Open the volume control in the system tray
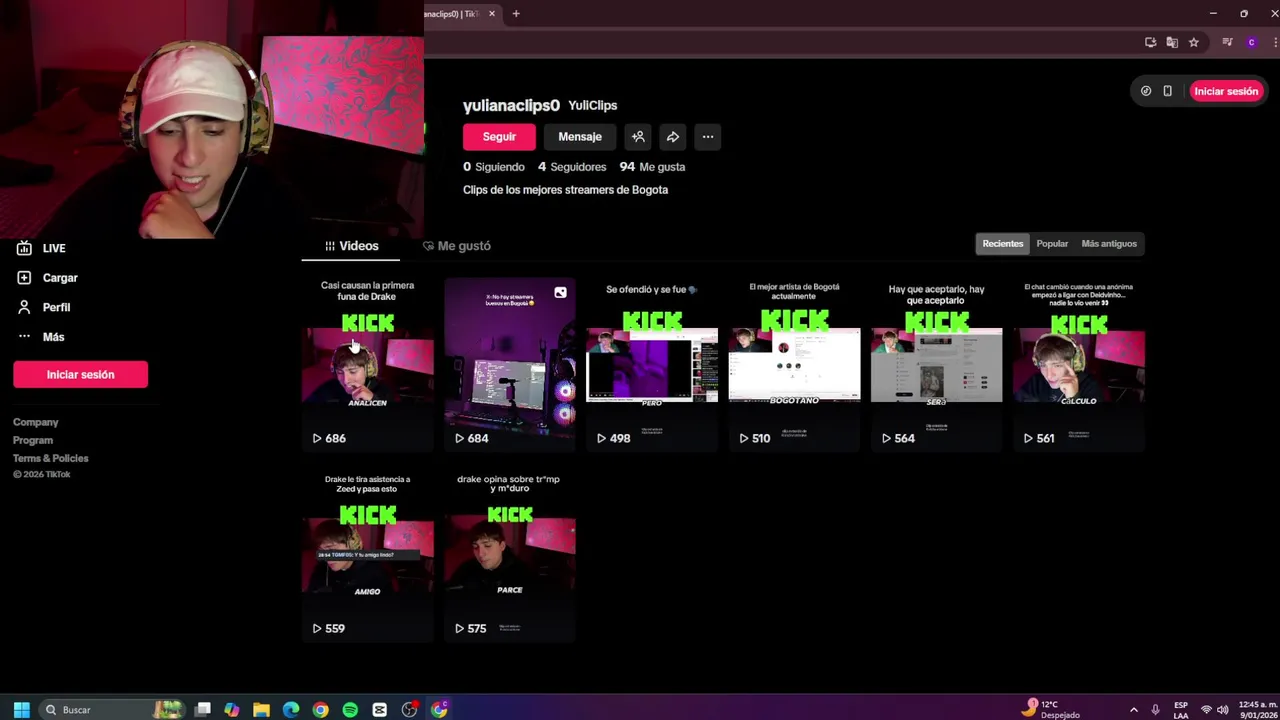Image resolution: width=1280 pixels, height=720 pixels. (1222, 709)
